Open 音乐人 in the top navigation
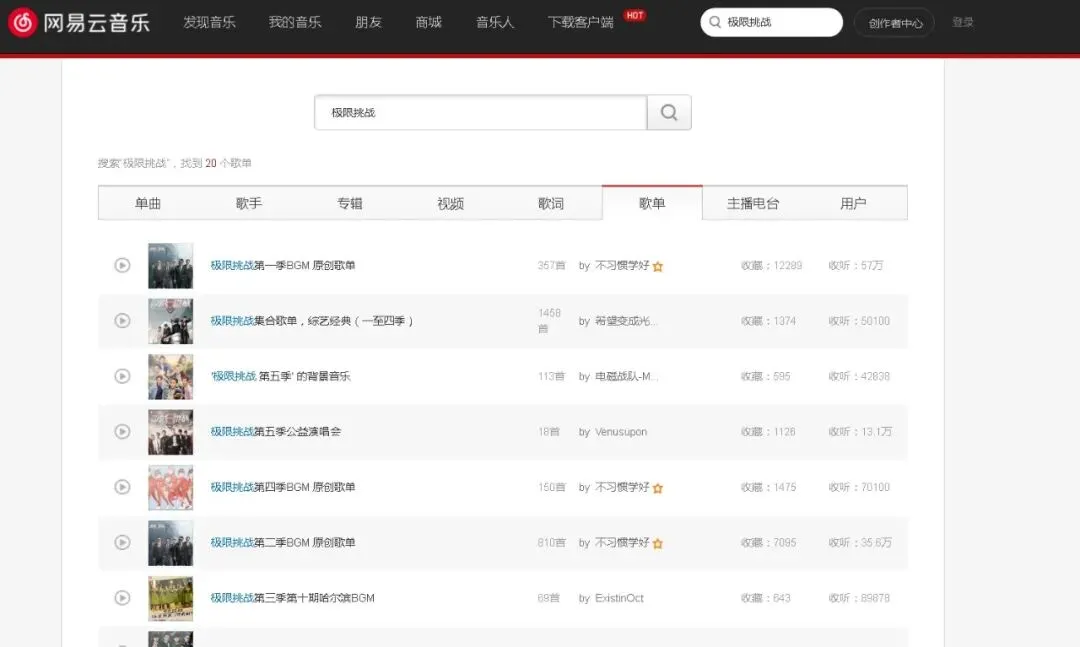 pos(495,22)
